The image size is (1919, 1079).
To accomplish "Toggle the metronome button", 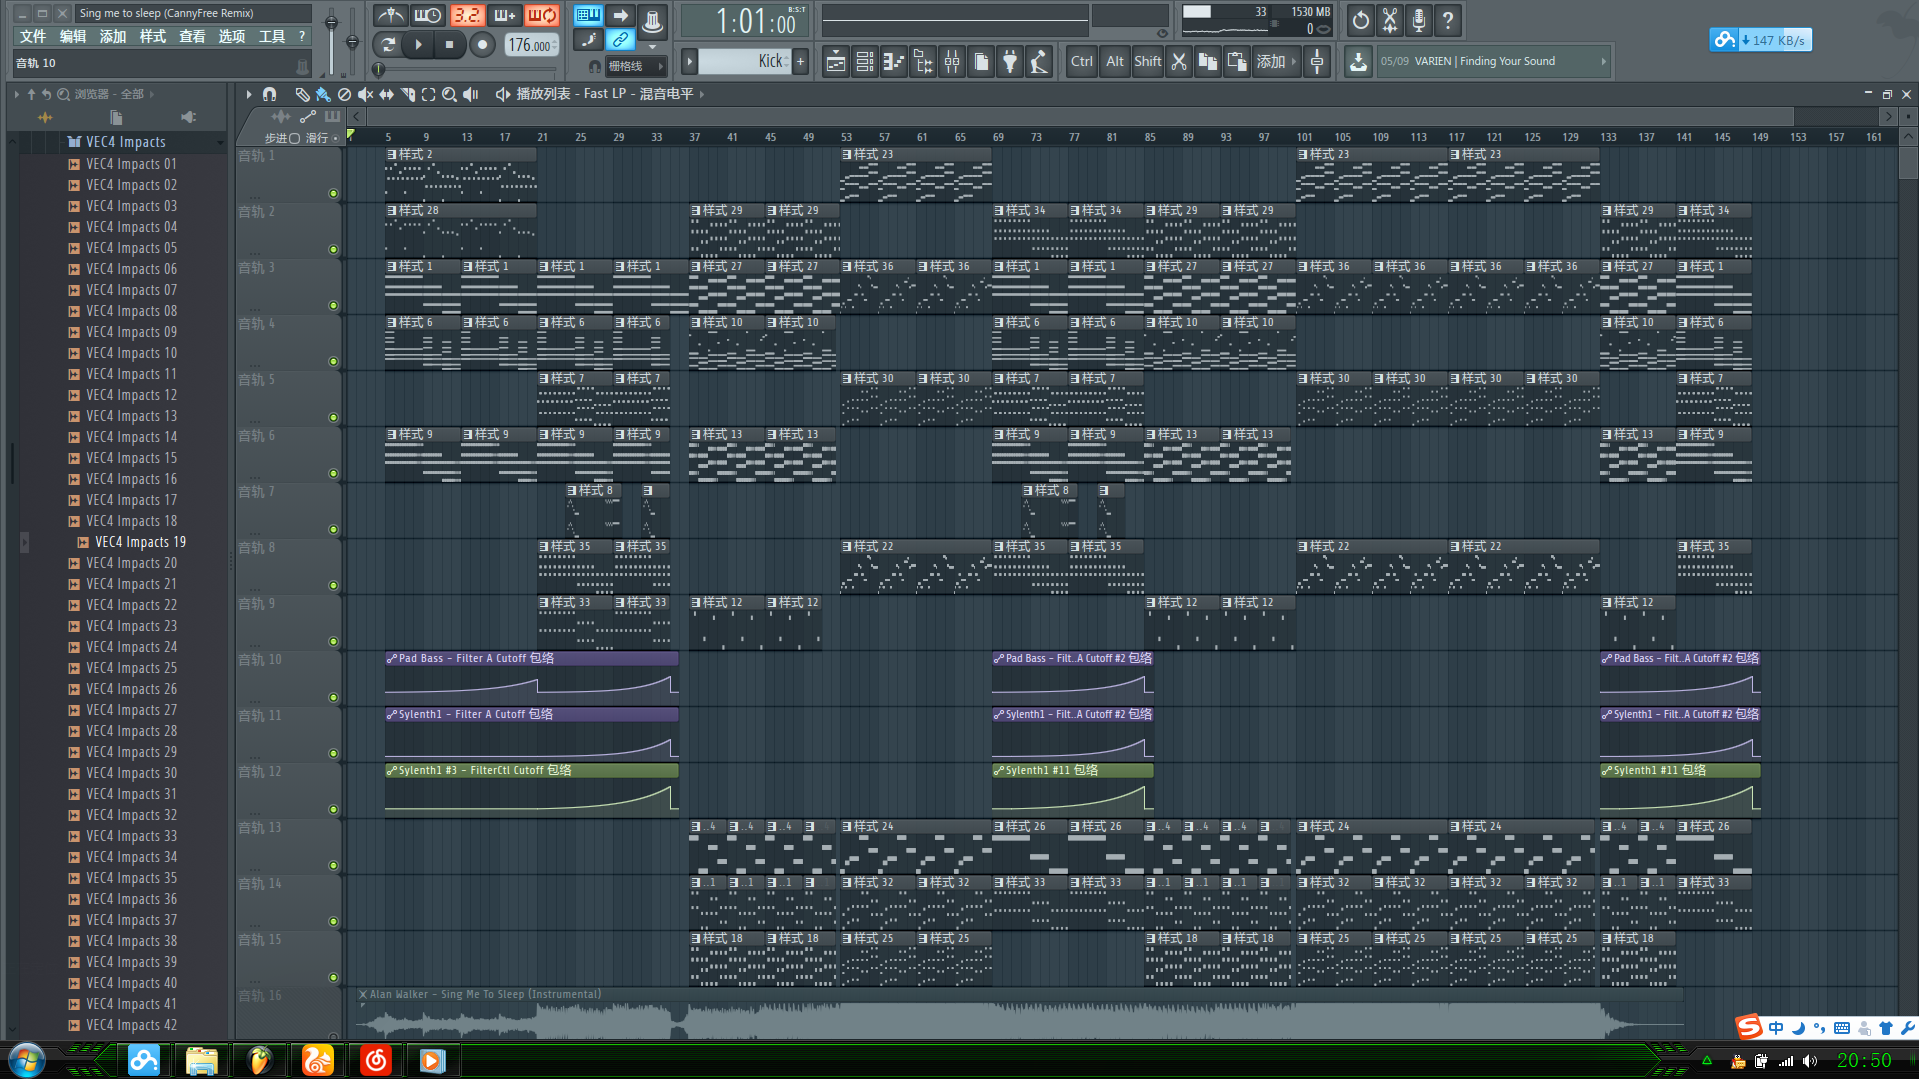I will pyautogui.click(x=390, y=15).
